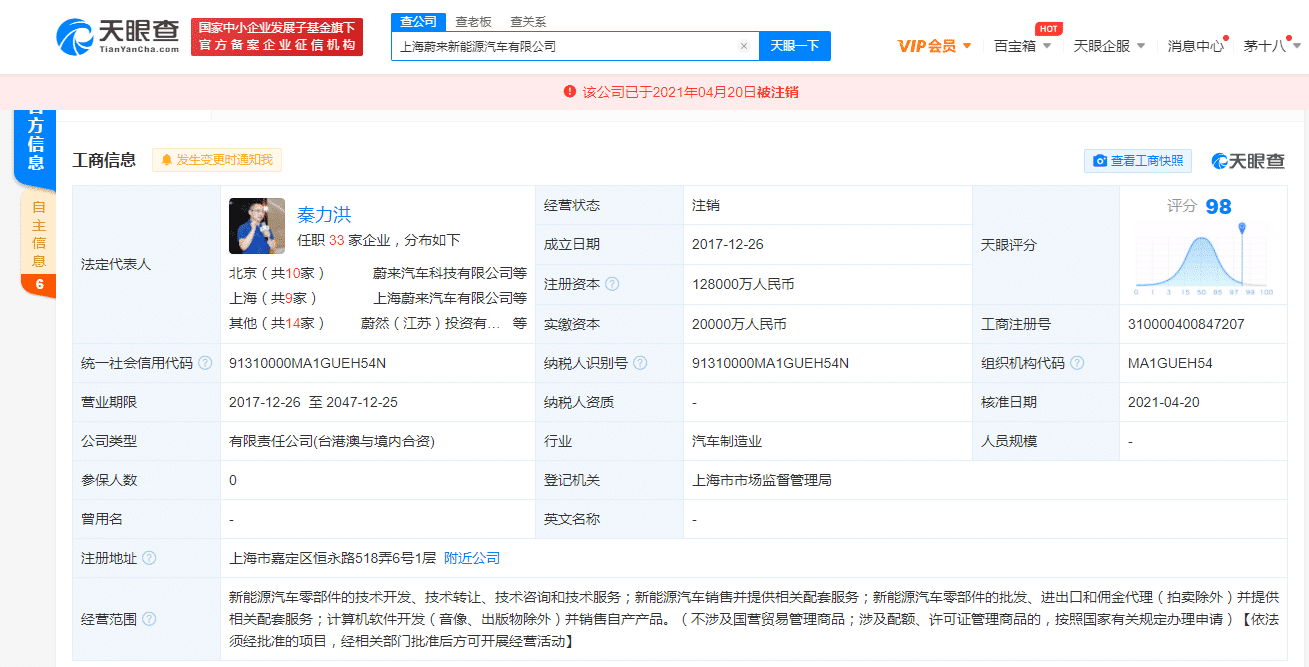Click help icon next to 注册资本
The width and height of the screenshot is (1309, 667).
pos(612,284)
